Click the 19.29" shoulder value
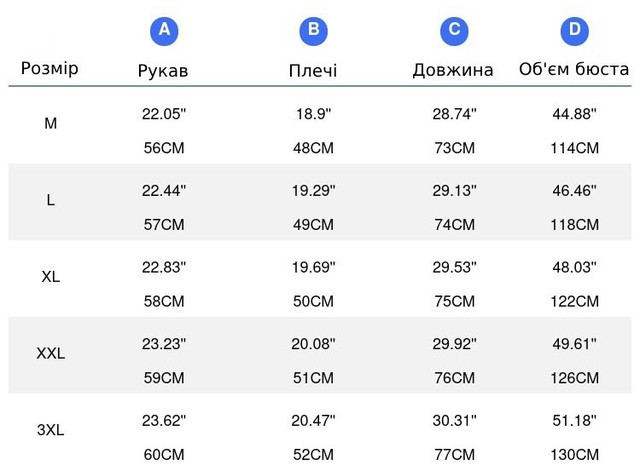640x471 pixels. point(313,191)
